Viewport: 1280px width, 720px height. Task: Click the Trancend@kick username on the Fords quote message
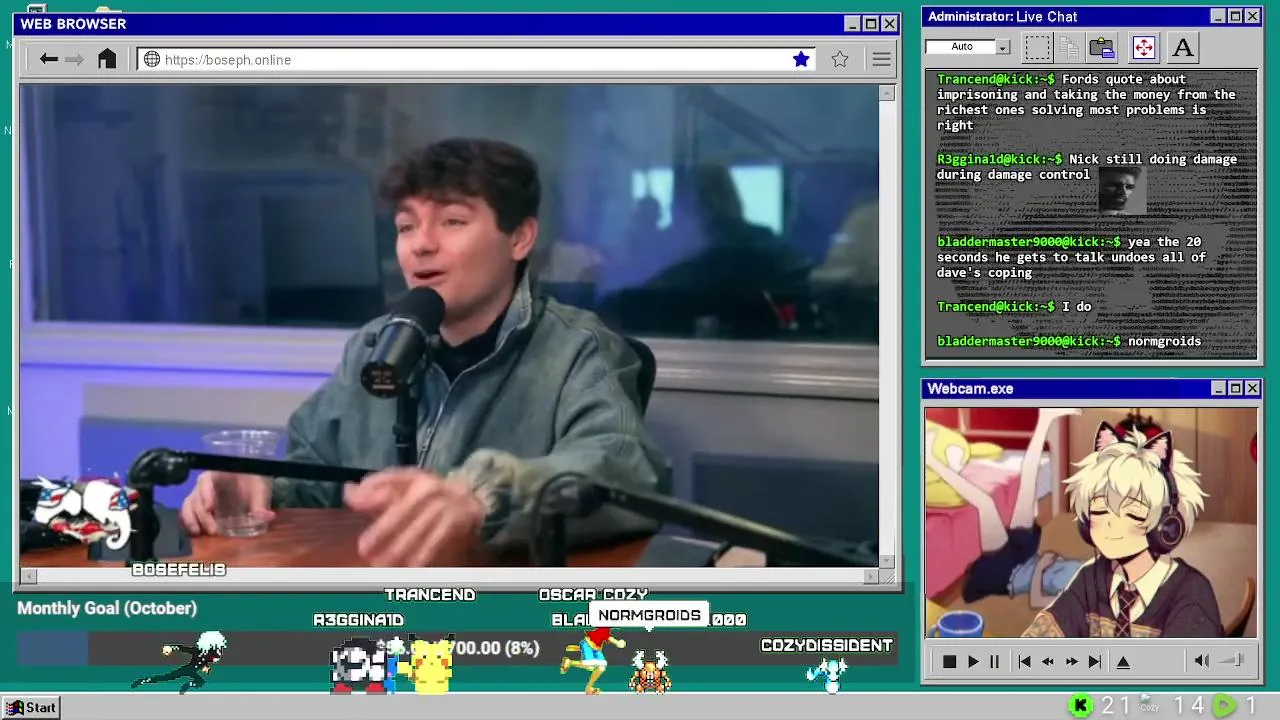(995, 79)
